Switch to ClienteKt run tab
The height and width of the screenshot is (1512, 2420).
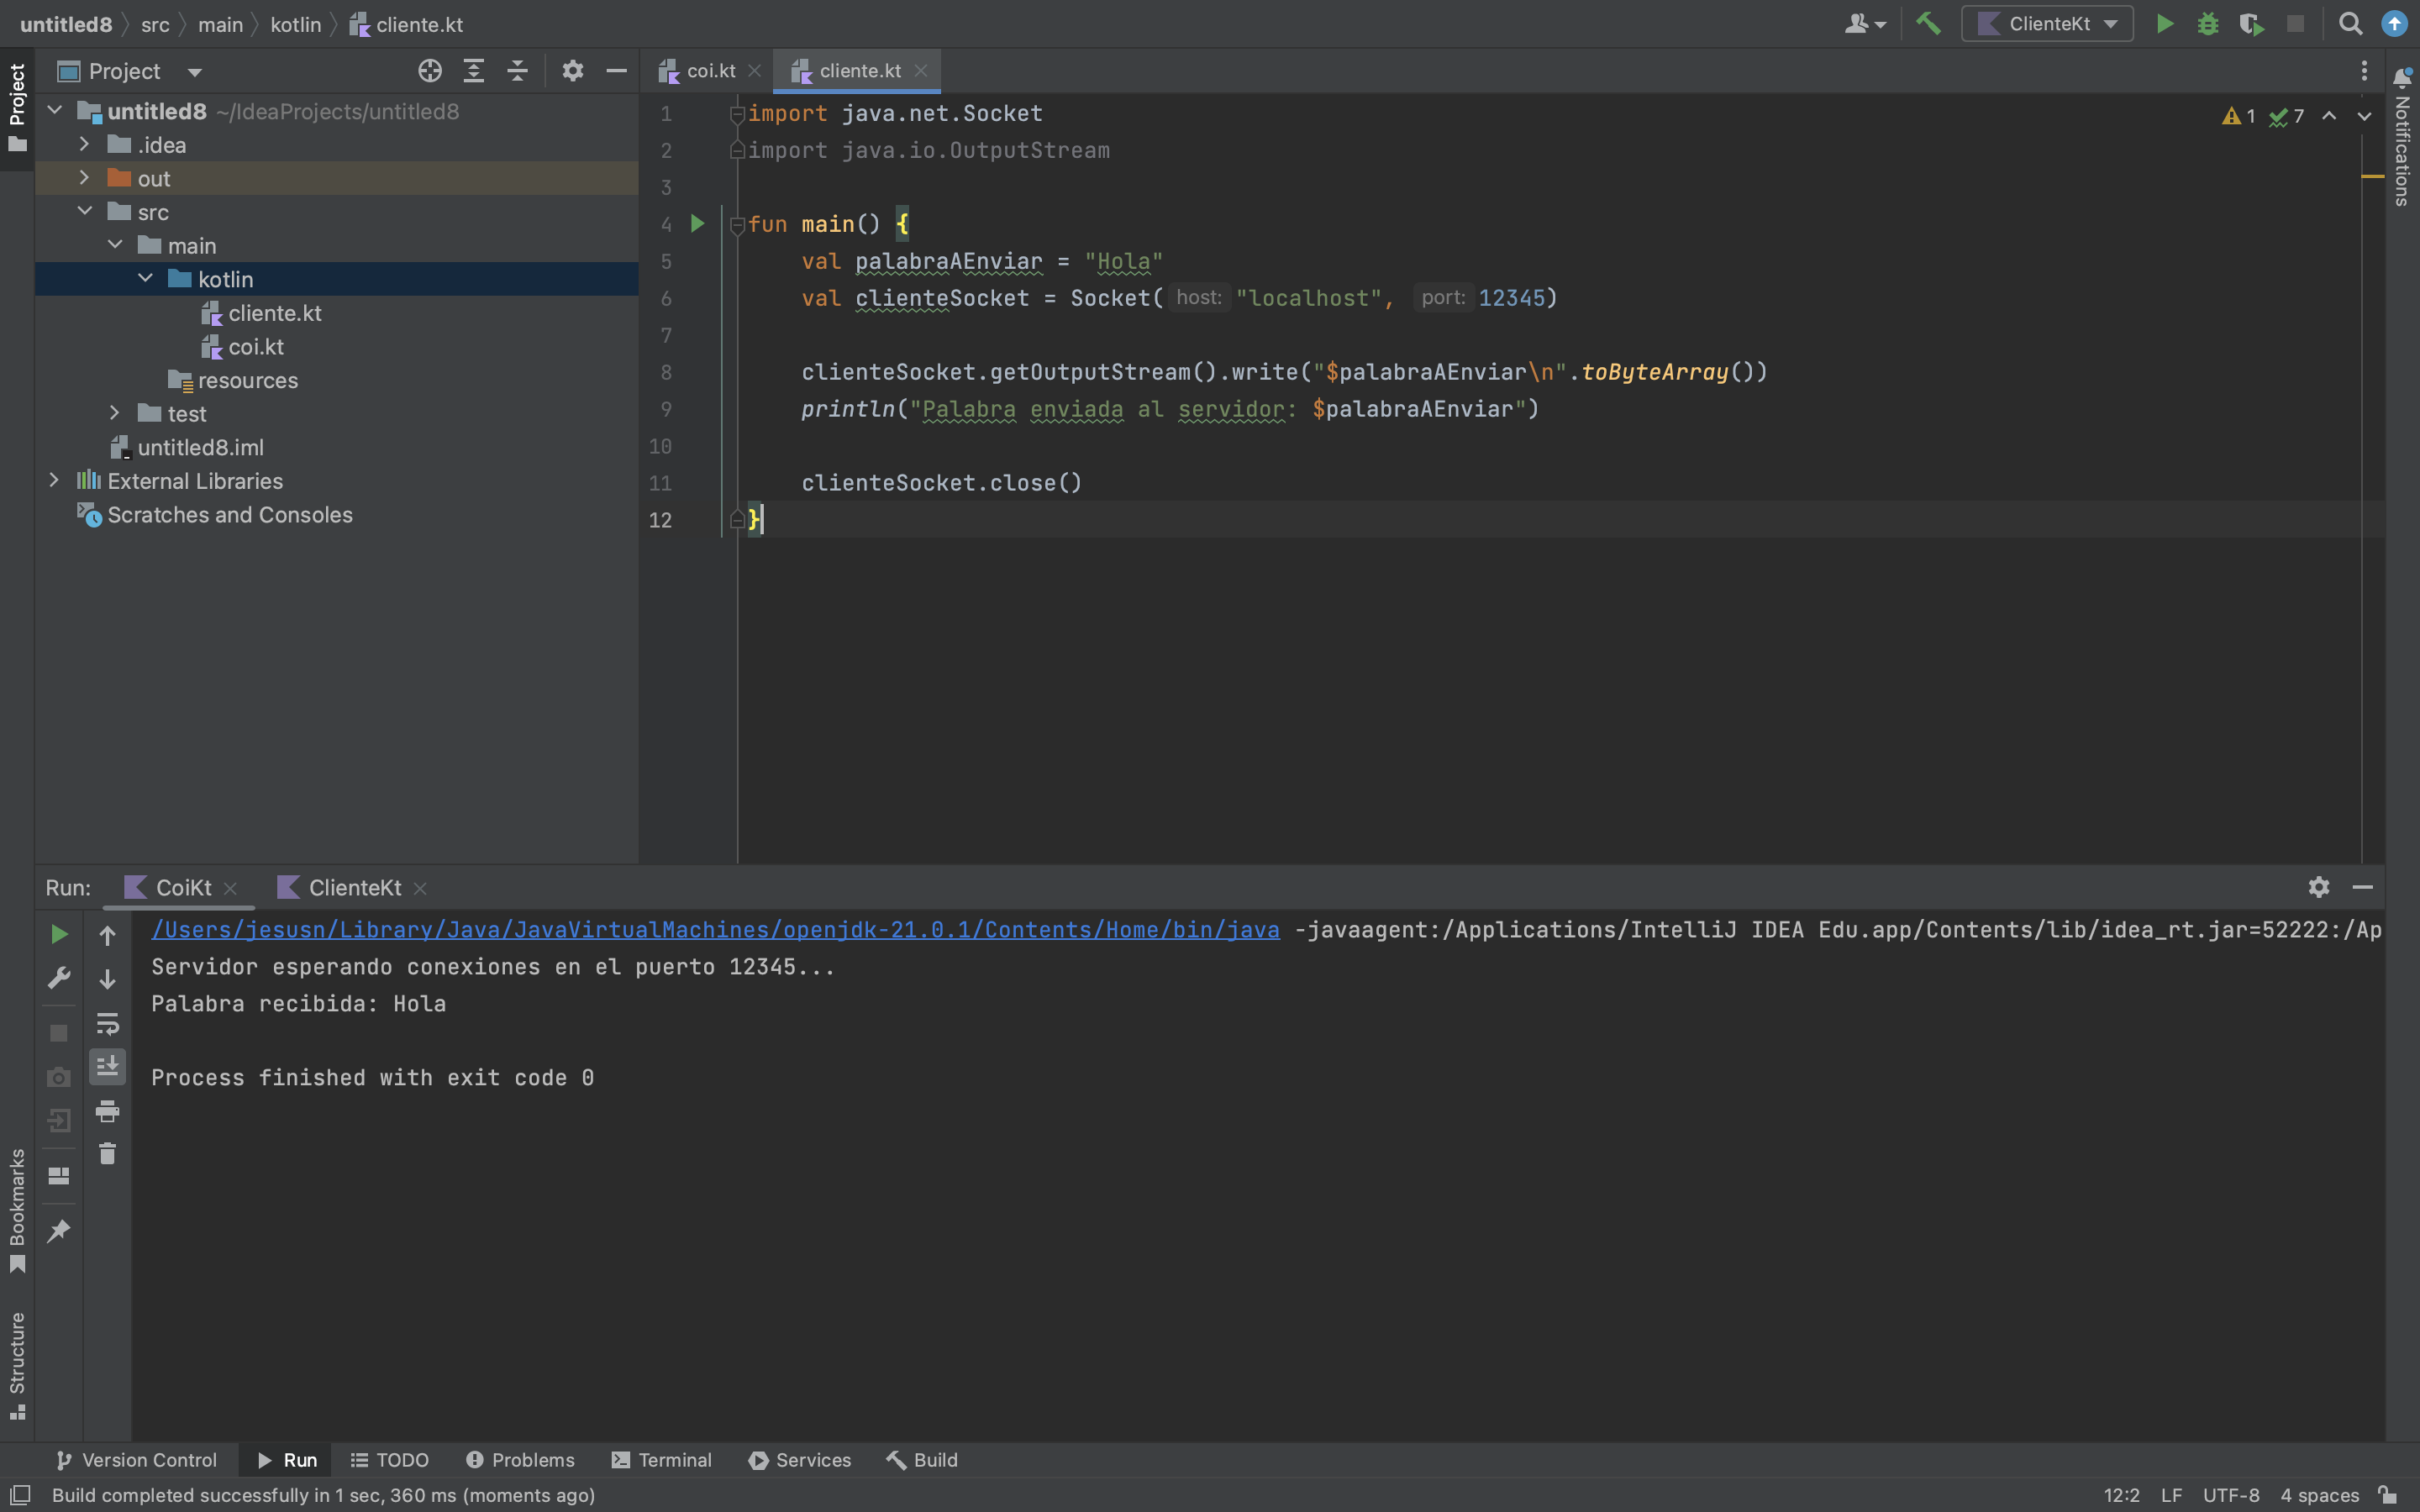[354, 888]
